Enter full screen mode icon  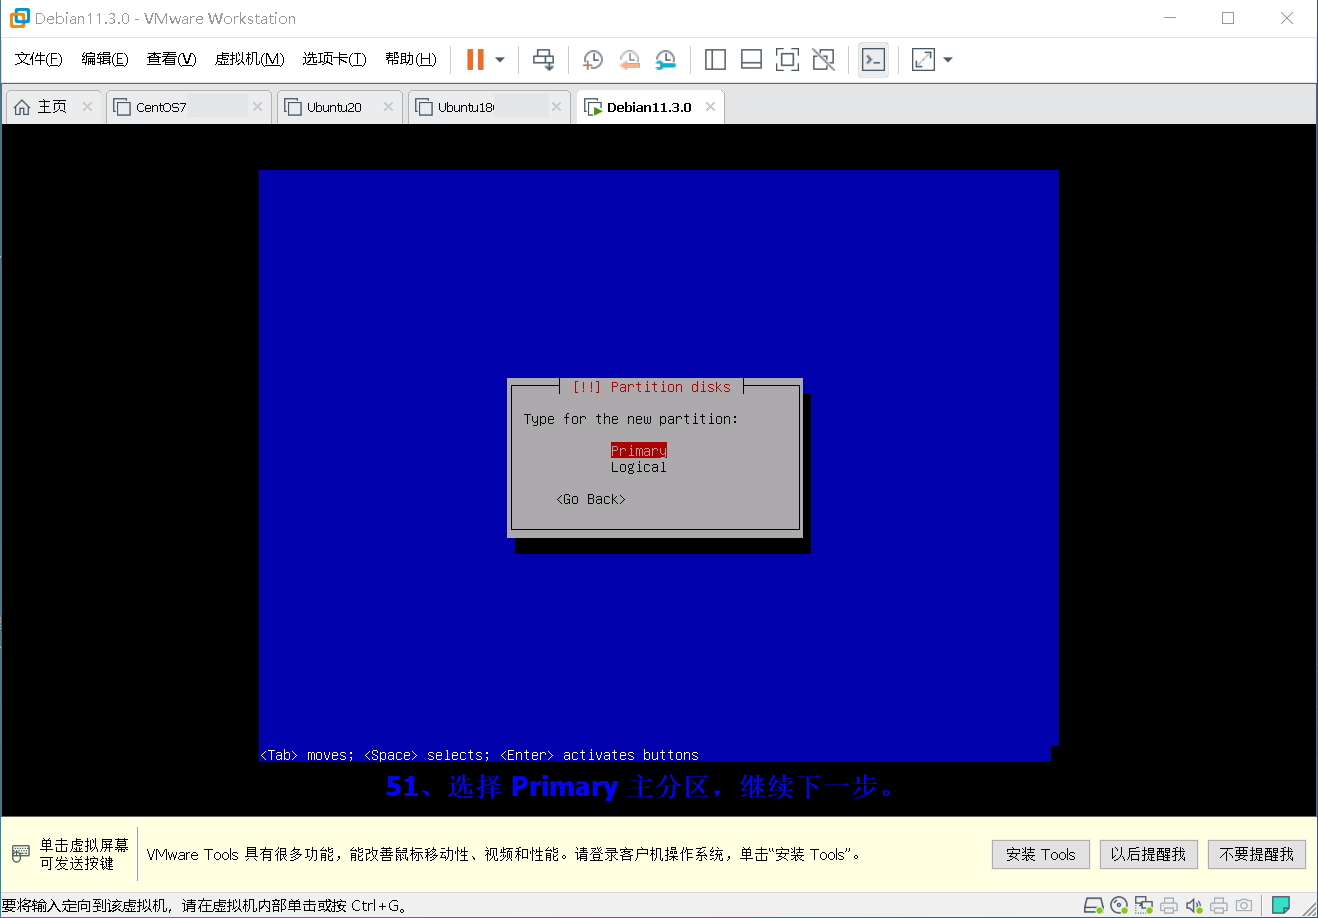[x=787, y=60]
